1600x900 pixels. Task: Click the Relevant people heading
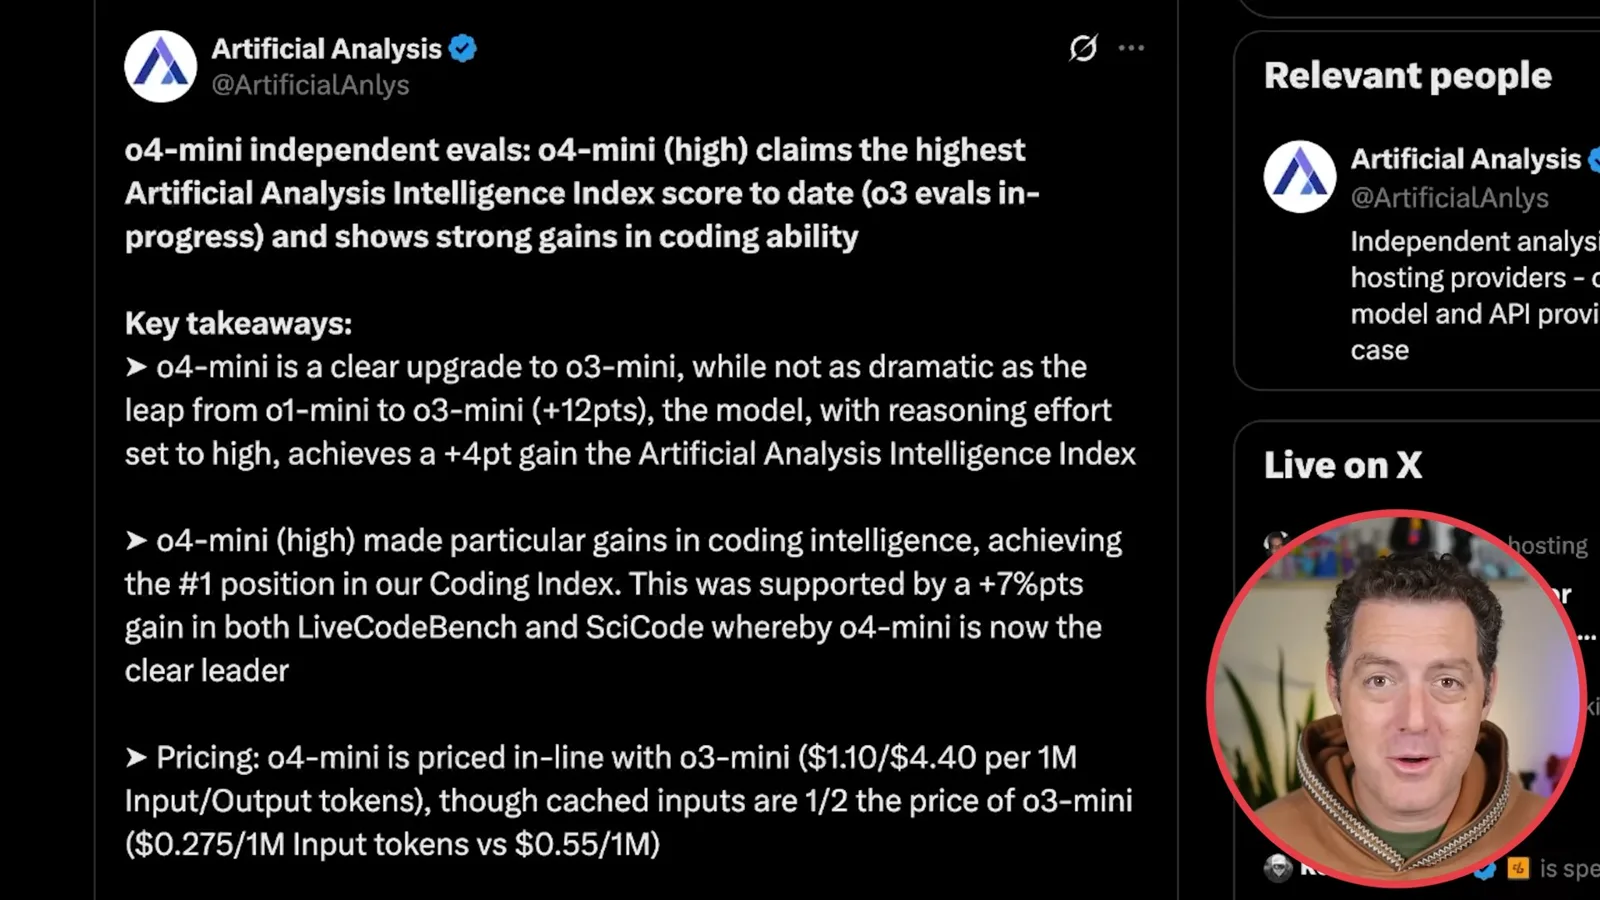[1407, 76]
